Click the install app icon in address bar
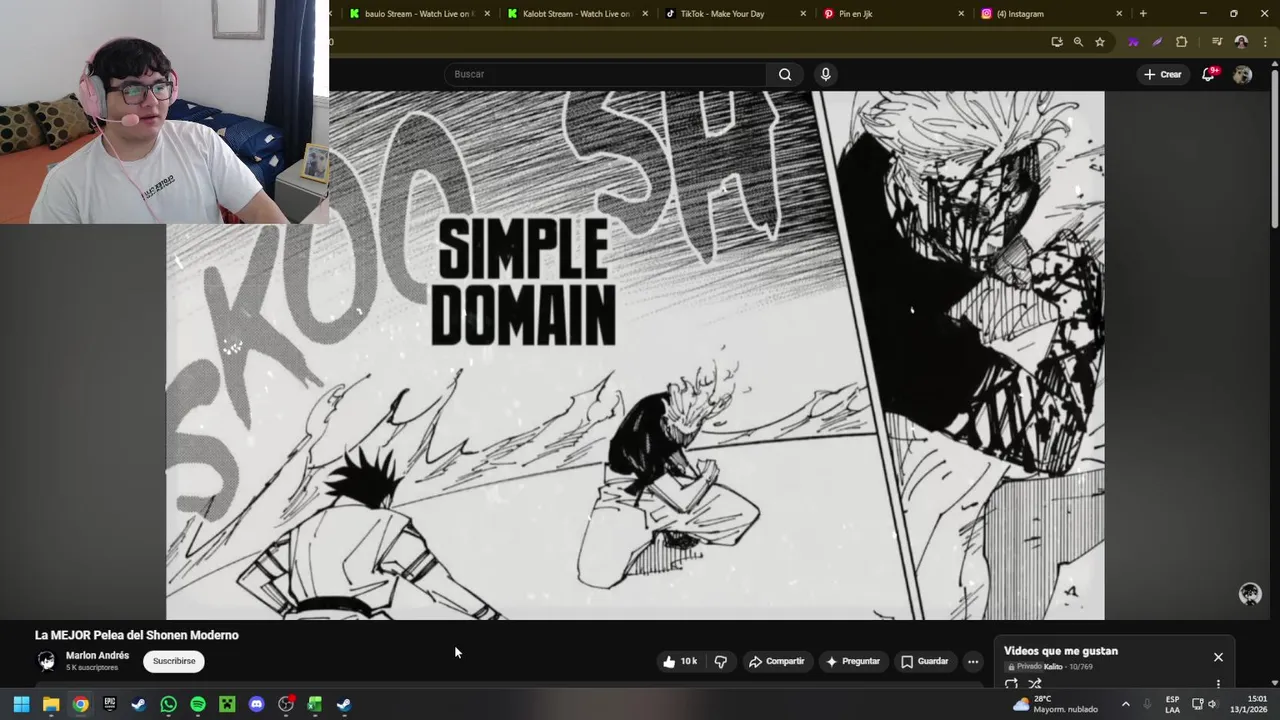The height and width of the screenshot is (720, 1280). coord(1057,42)
